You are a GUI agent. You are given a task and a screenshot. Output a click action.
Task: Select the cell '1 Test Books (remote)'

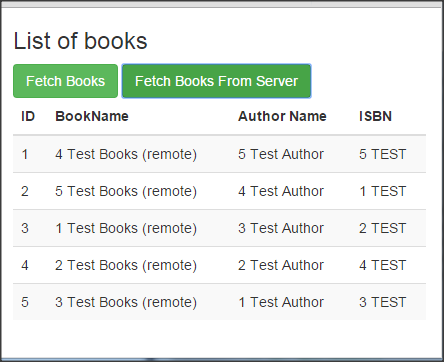click(126, 228)
